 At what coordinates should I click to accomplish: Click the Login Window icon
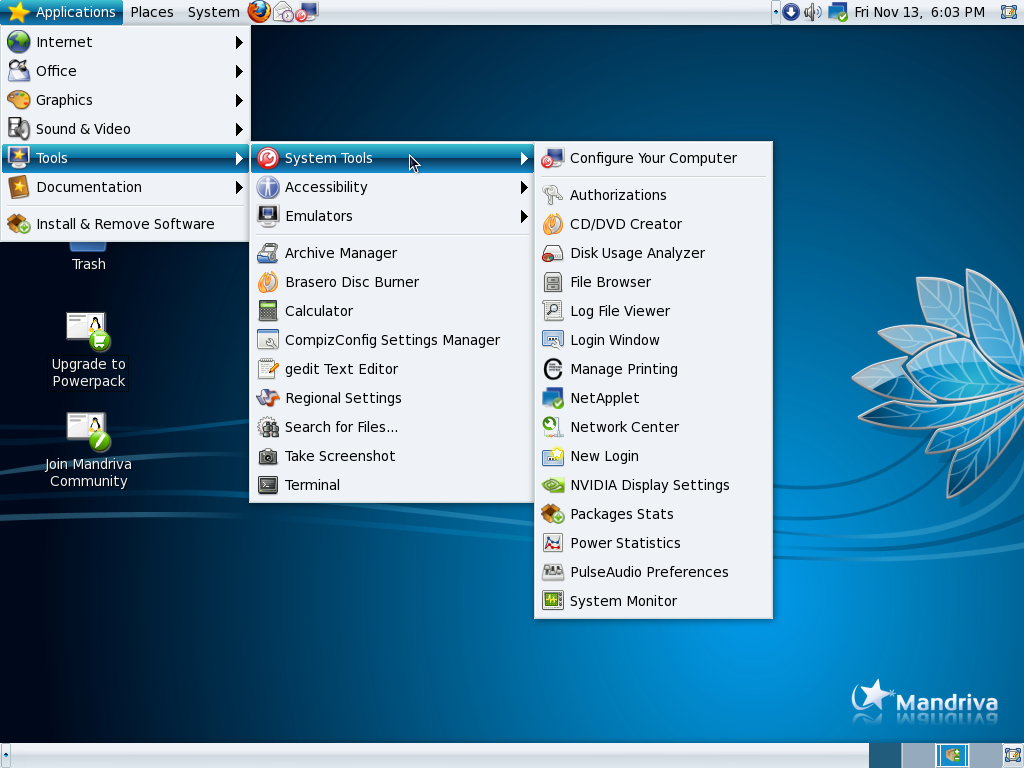(552, 340)
